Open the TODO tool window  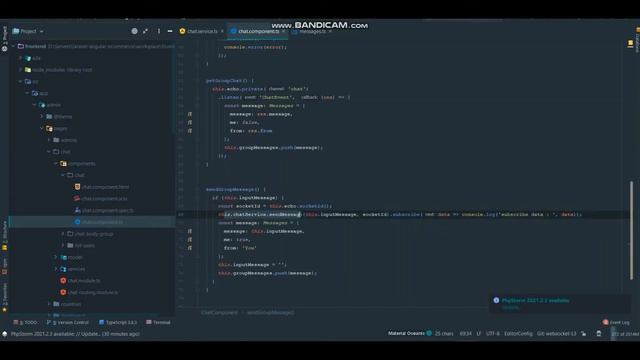(x=25, y=322)
